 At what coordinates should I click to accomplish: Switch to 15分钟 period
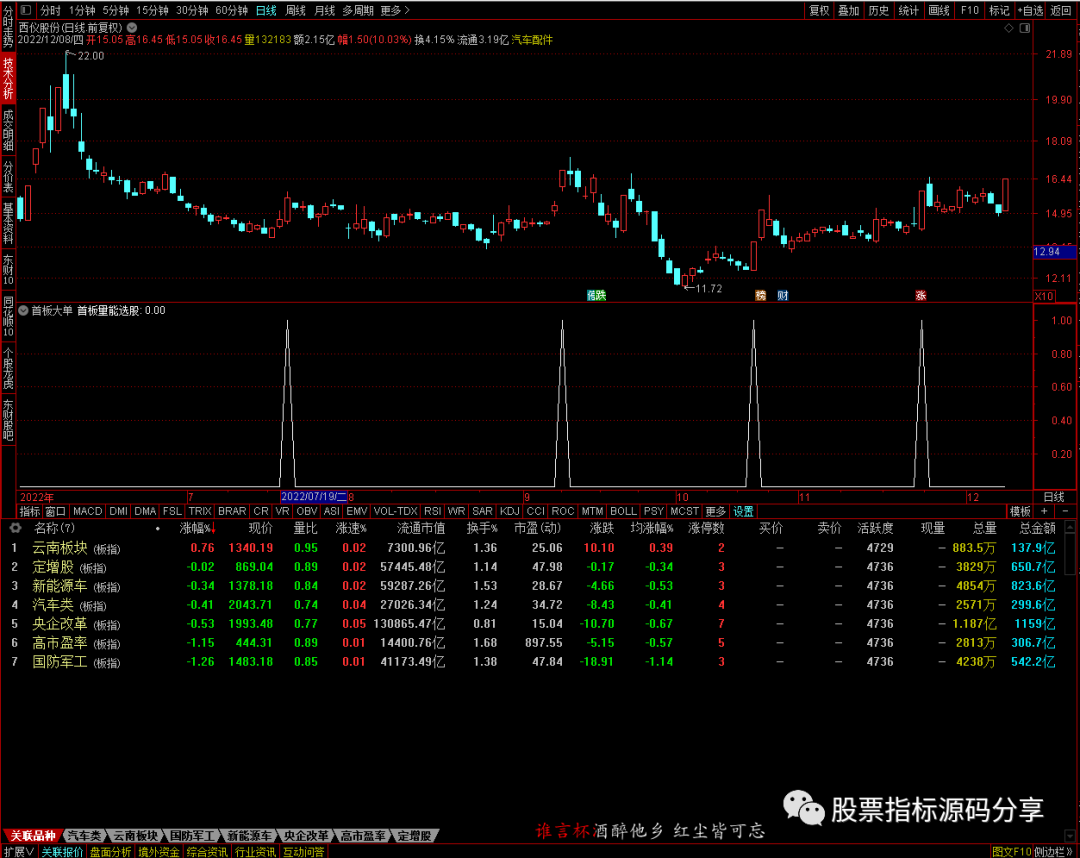[152, 10]
